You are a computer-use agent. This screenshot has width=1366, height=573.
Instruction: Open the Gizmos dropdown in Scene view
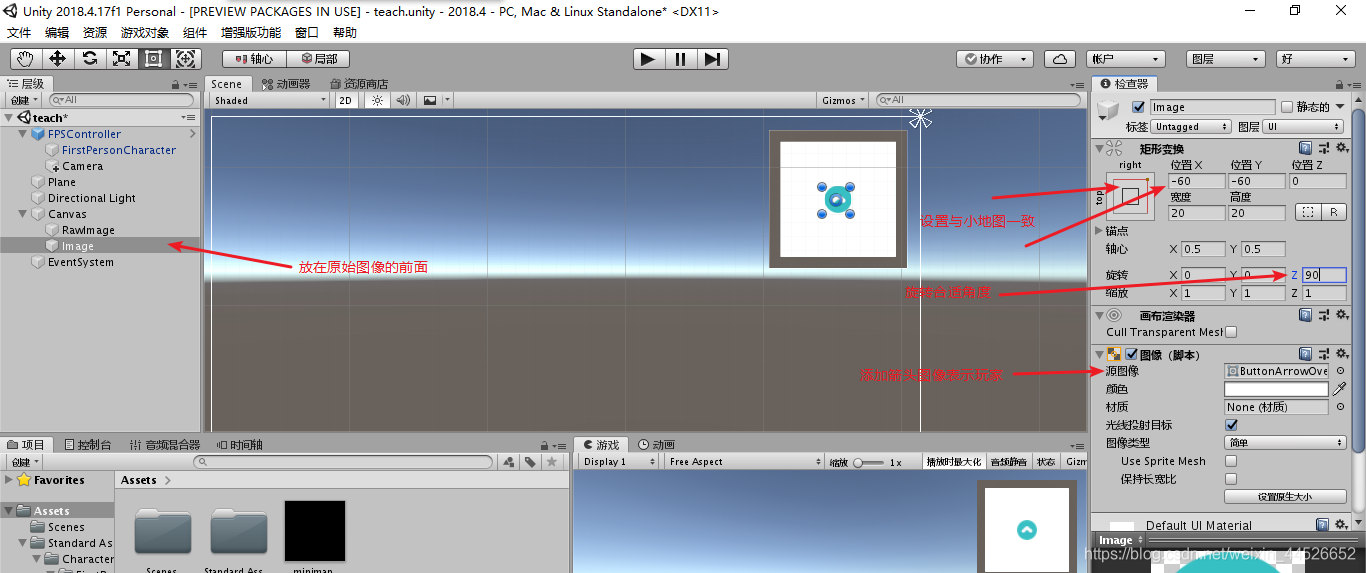pos(844,100)
